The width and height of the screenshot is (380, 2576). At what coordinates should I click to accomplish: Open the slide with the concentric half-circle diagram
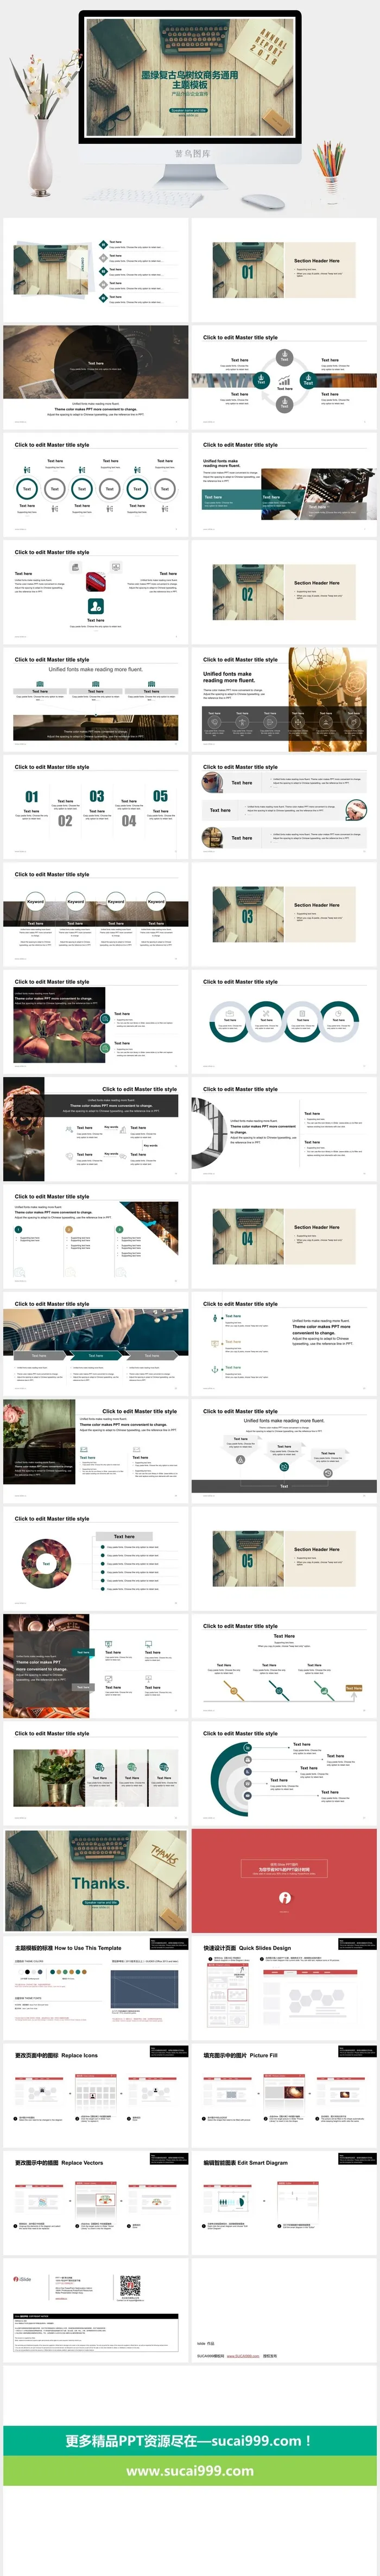point(284,1773)
